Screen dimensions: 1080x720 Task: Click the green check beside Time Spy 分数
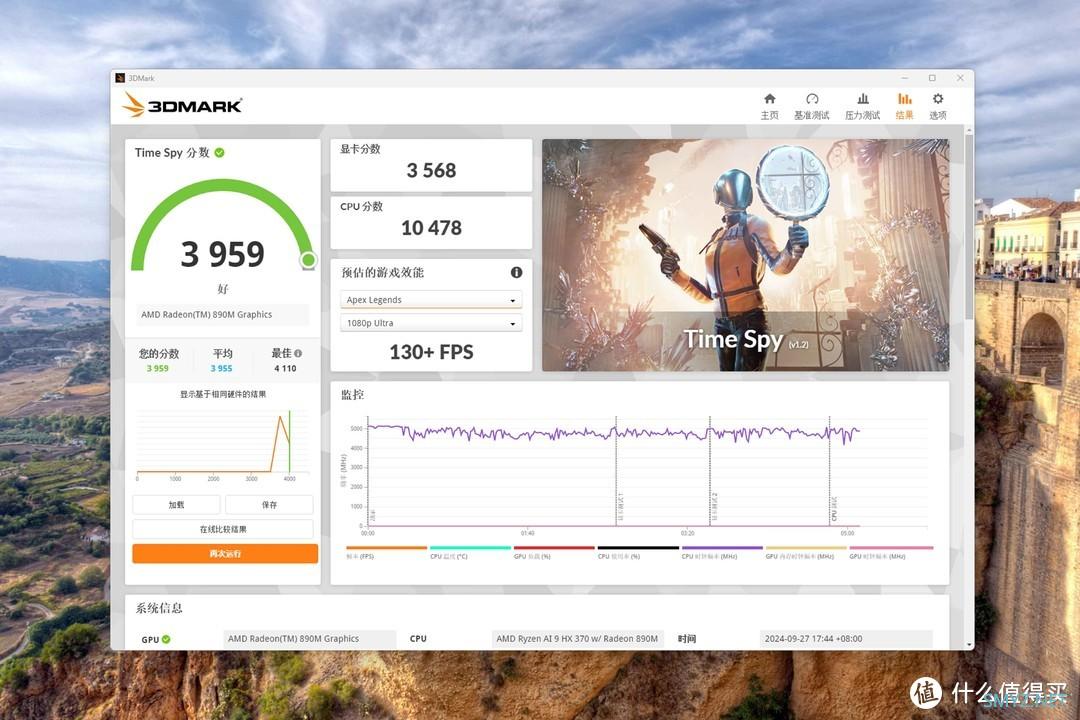(x=220, y=152)
